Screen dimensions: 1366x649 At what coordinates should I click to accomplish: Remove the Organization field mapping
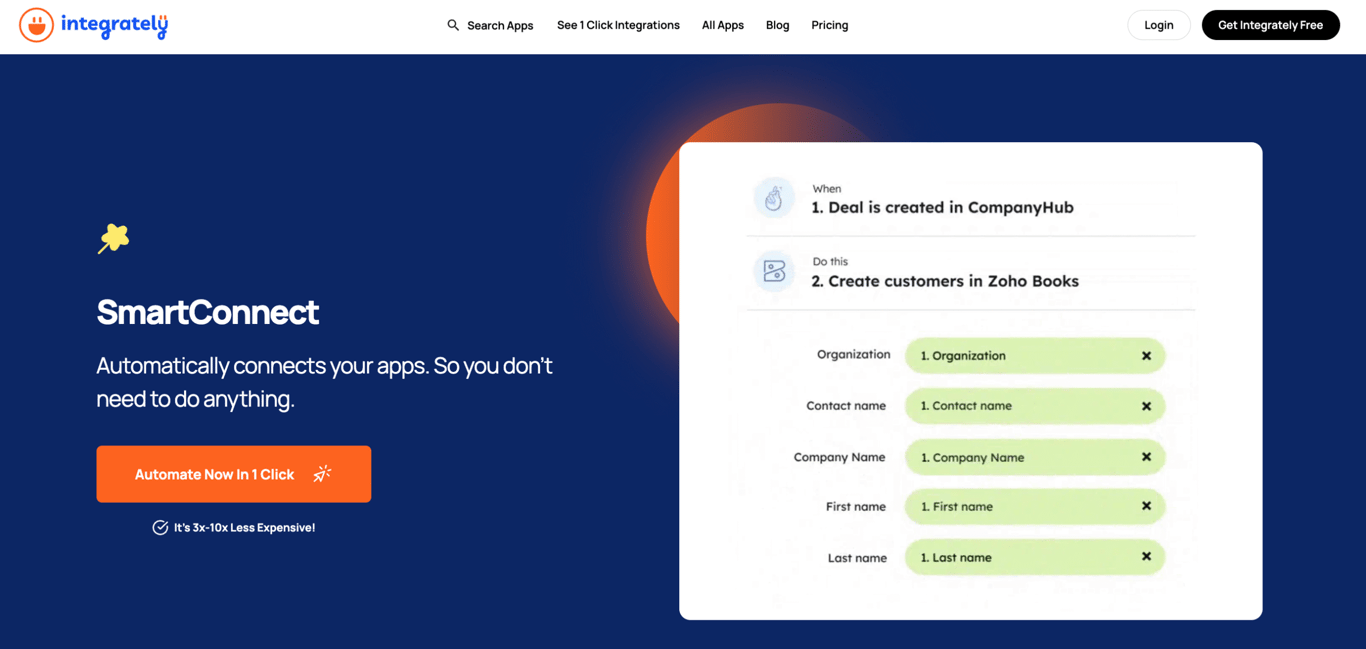tap(1145, 355)
